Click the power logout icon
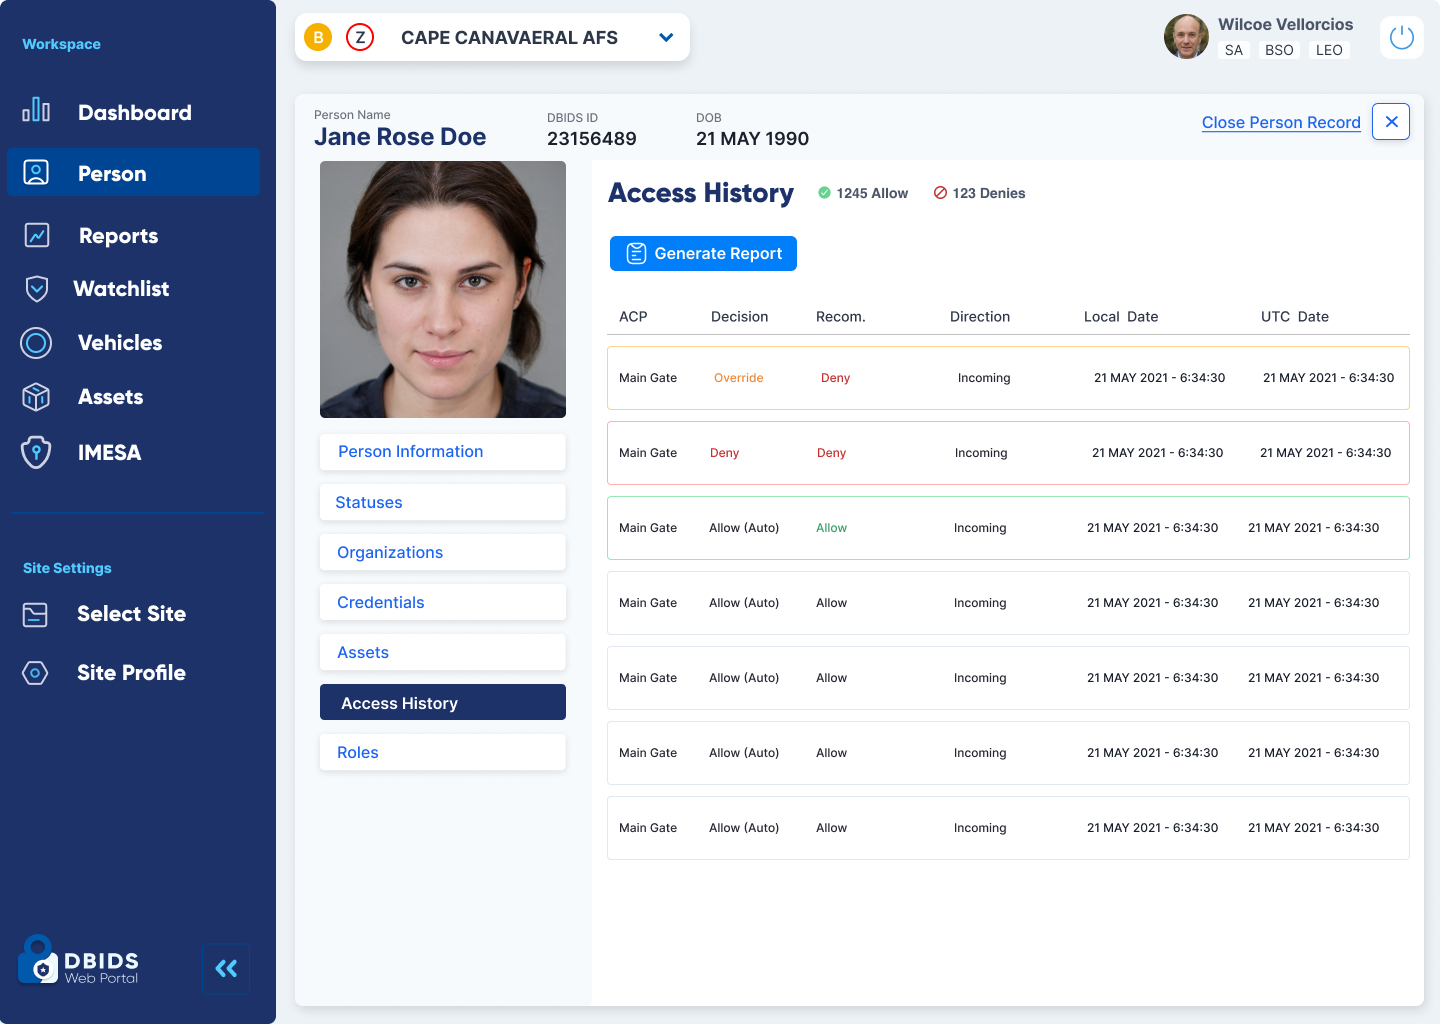 [1402, 38]
